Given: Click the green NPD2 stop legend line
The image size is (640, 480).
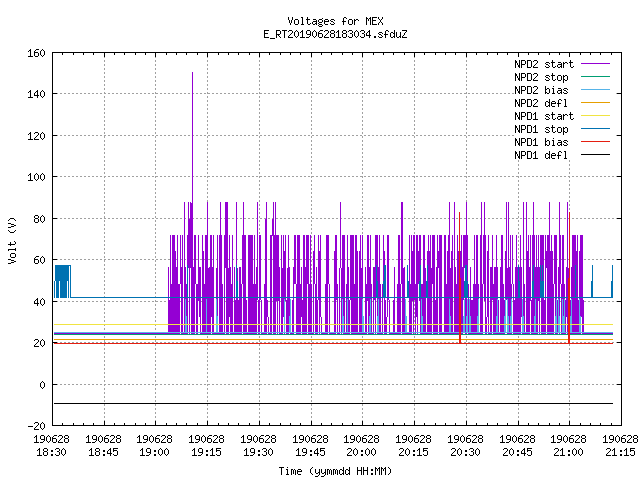Looking at the screenshot, I should coord(595,77).
